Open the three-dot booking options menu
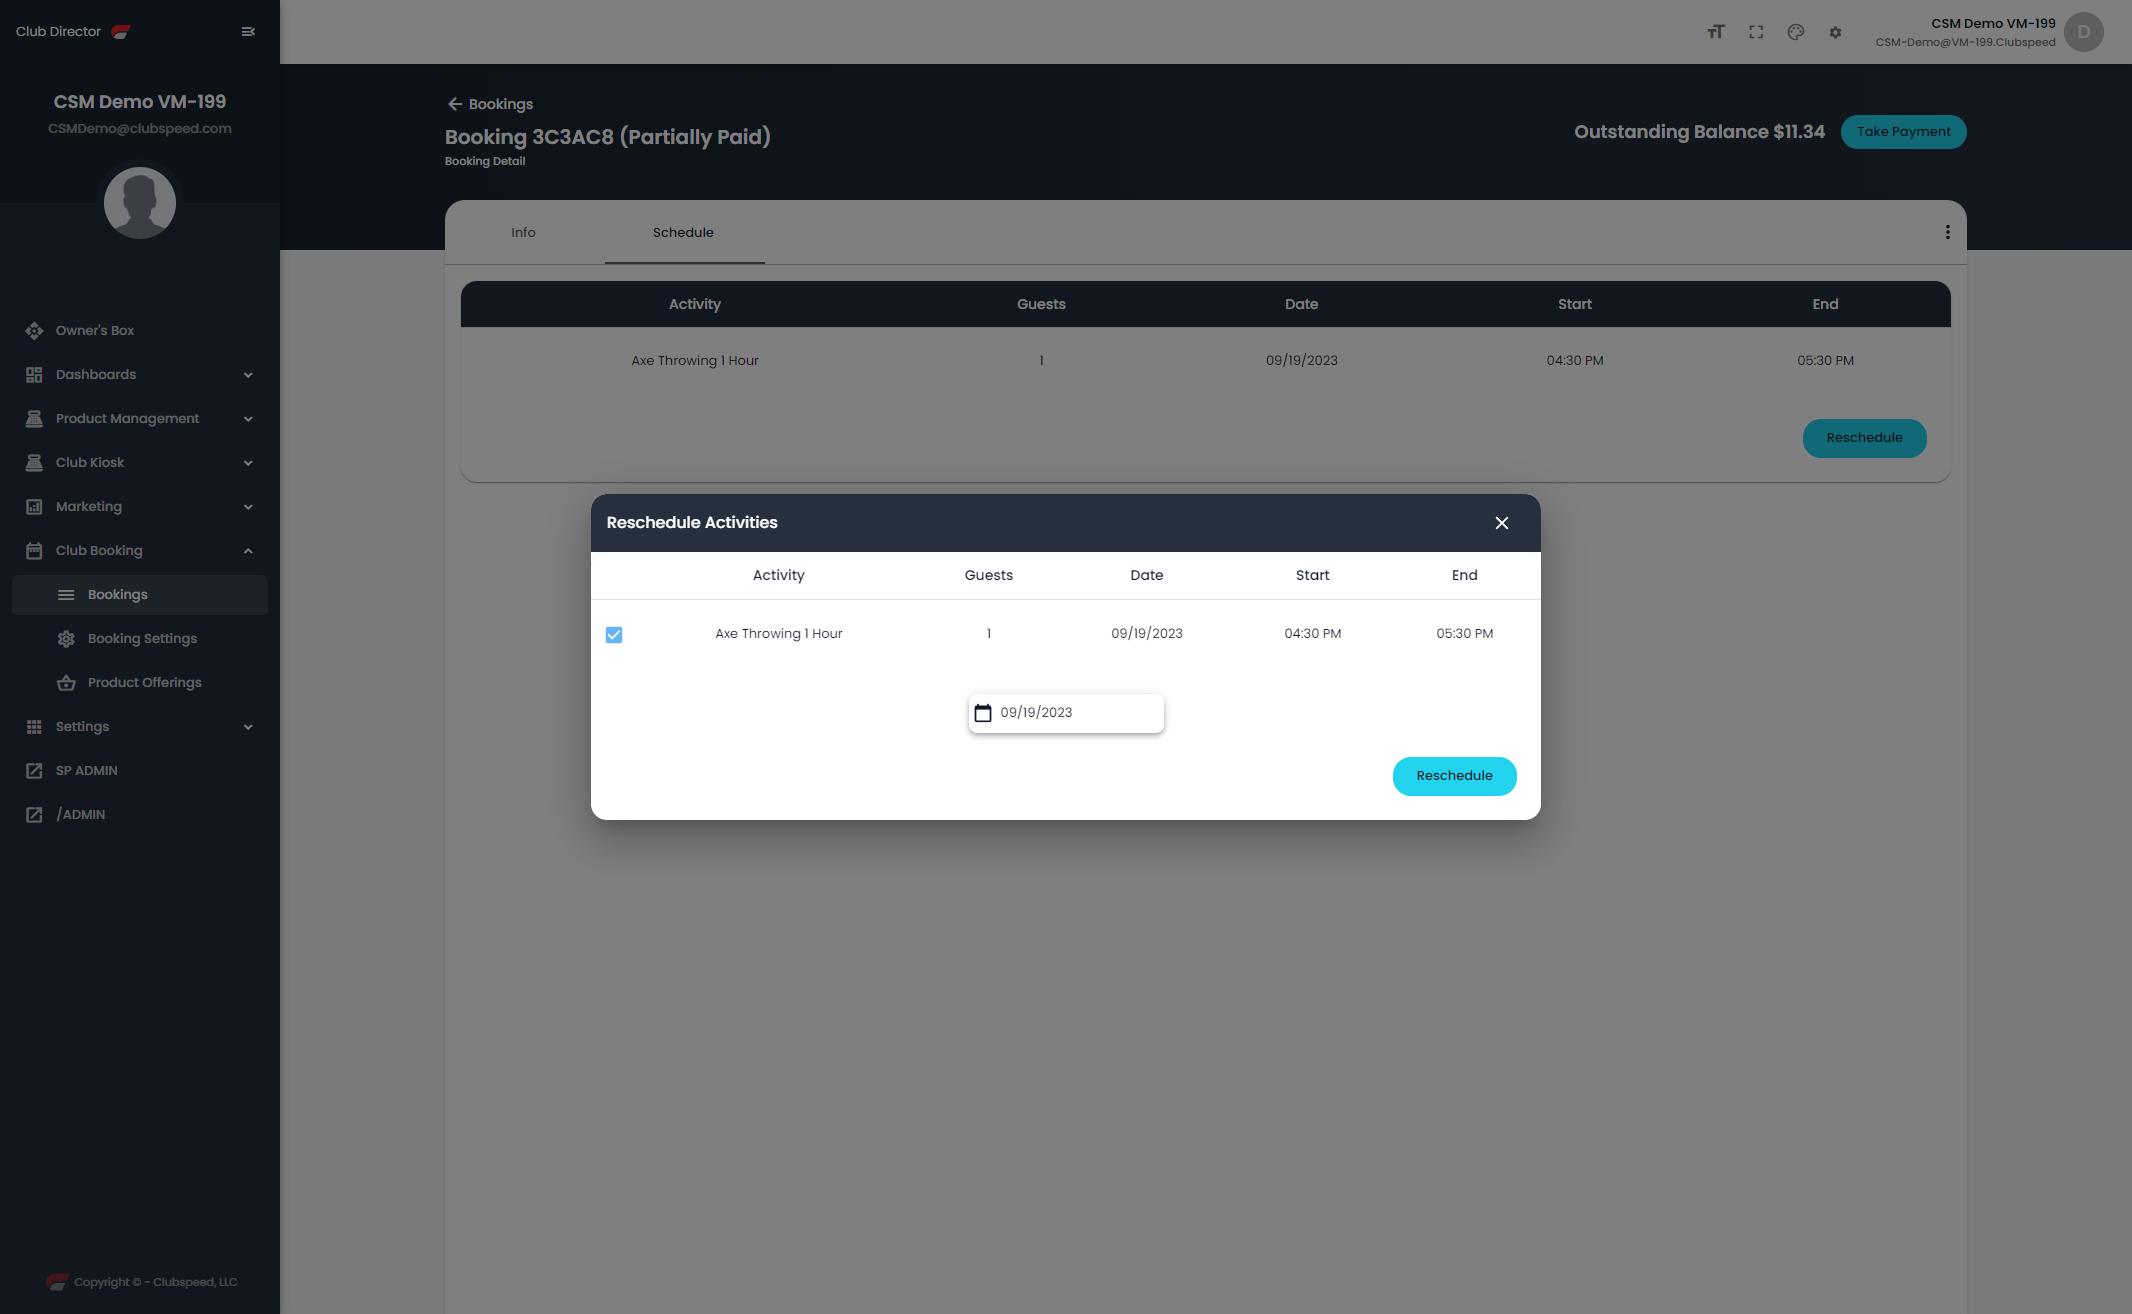 1947,232
